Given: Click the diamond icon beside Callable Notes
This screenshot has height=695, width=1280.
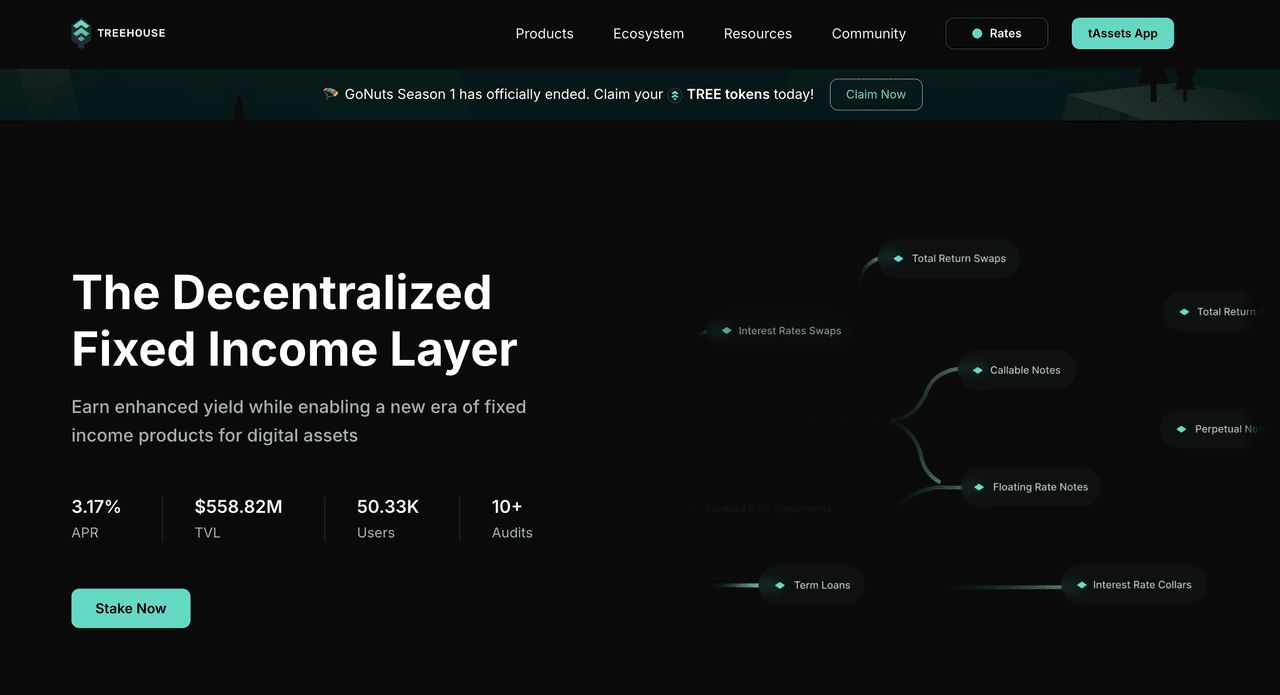Looking at the screenshot, I should (x=977, y=370).
